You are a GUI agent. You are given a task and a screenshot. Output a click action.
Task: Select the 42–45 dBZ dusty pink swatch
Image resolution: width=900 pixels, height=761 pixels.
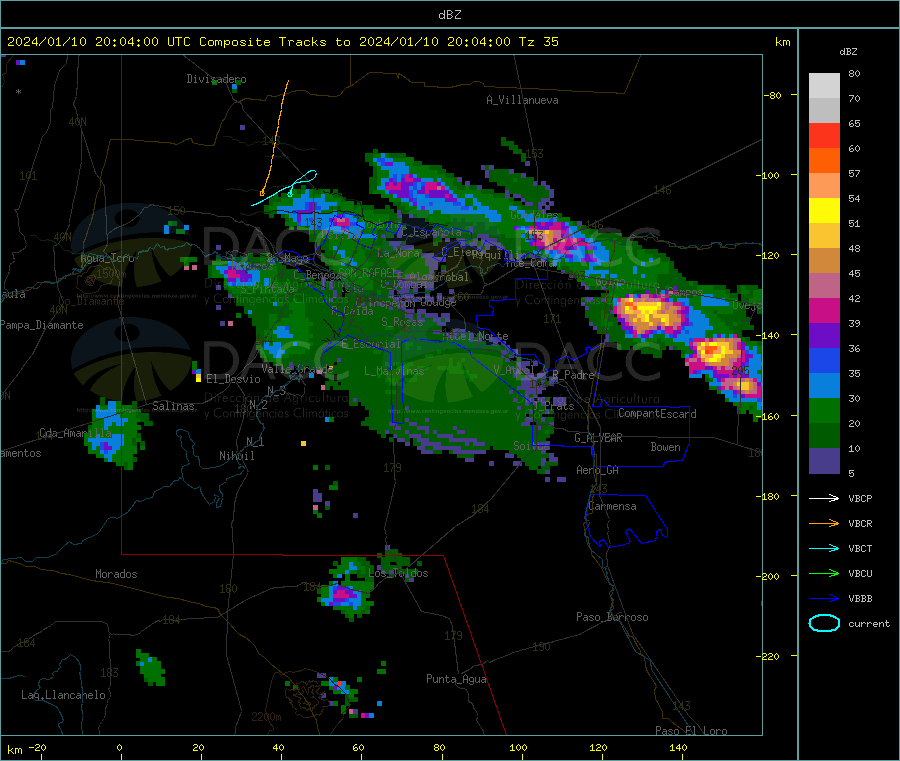click(824, 286)
